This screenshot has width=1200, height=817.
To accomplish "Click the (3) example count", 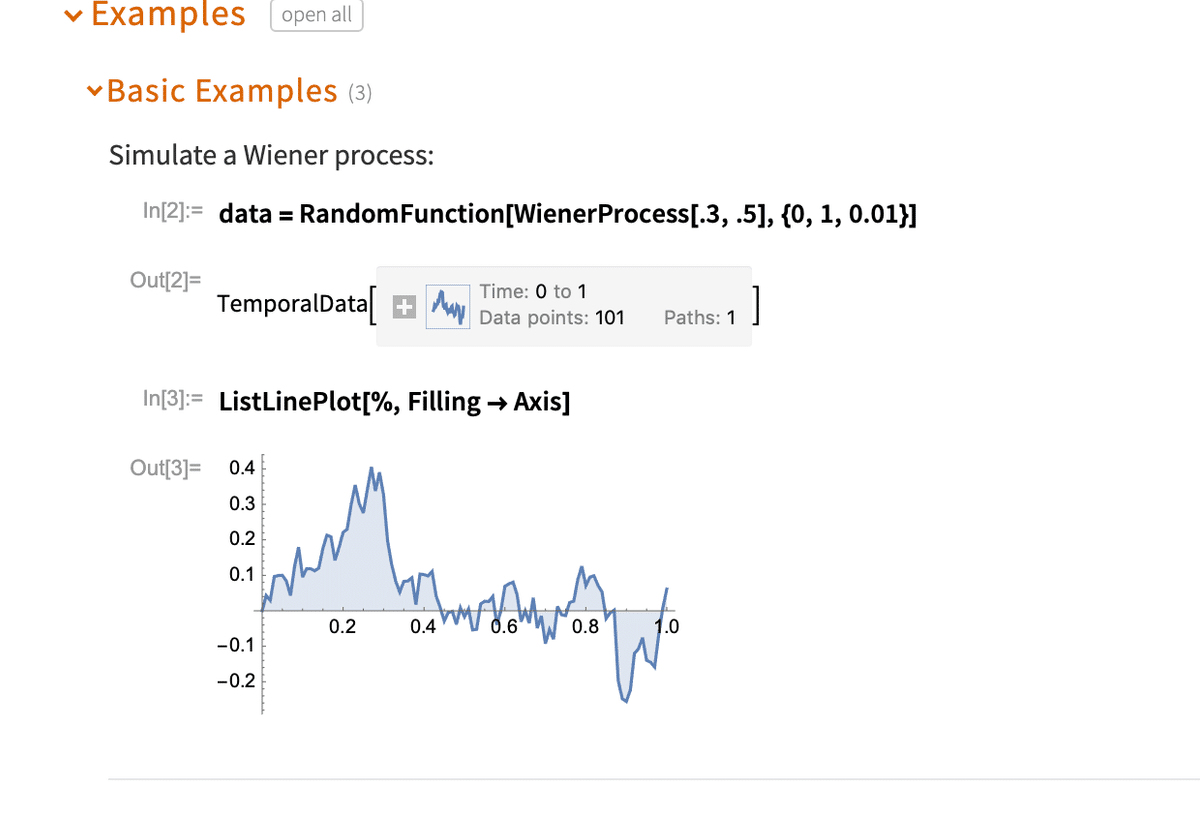I will tap(360, 94).
